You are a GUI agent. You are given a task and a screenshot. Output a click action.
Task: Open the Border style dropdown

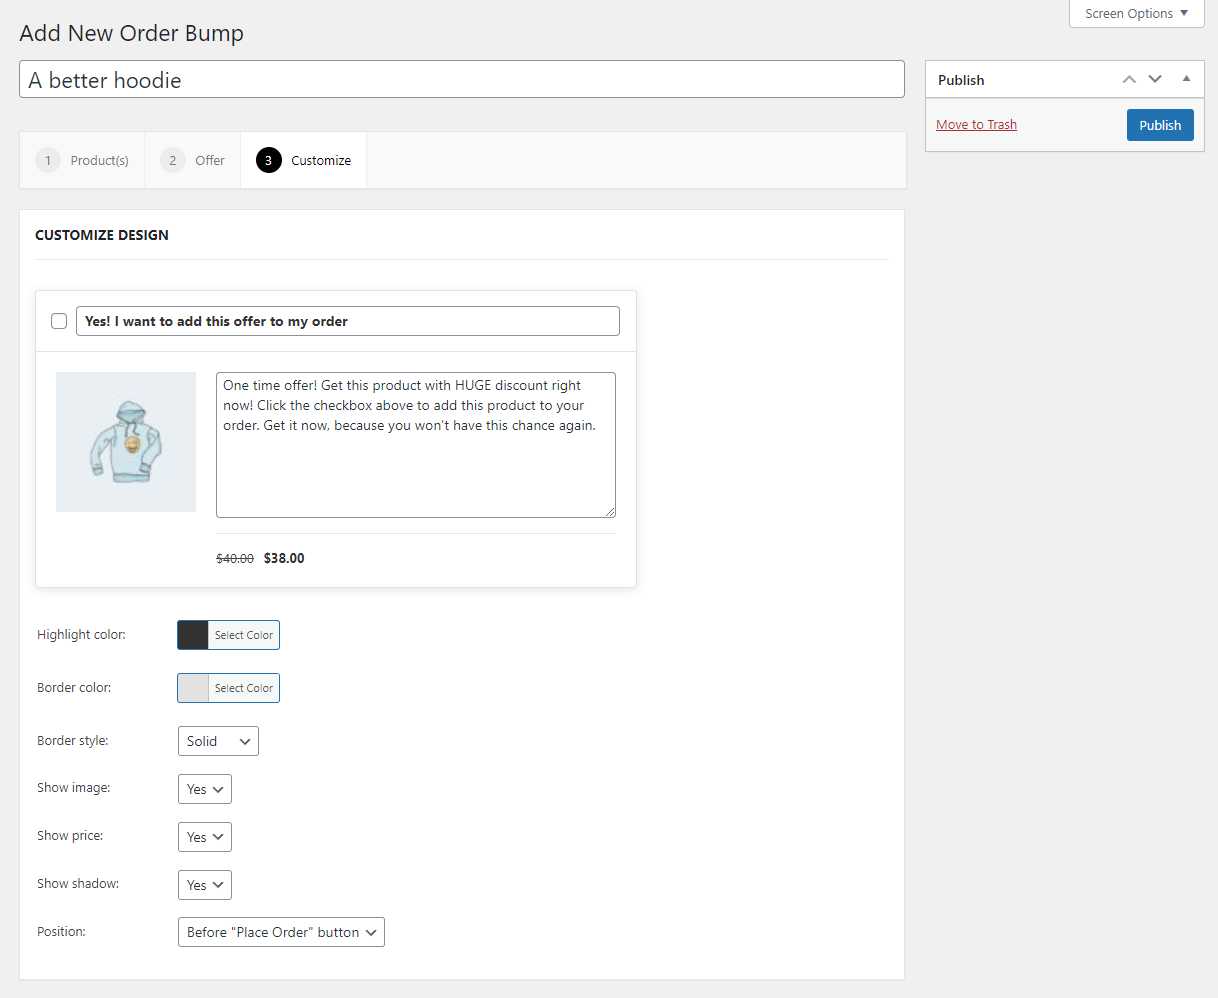click(x=218, y=741)
